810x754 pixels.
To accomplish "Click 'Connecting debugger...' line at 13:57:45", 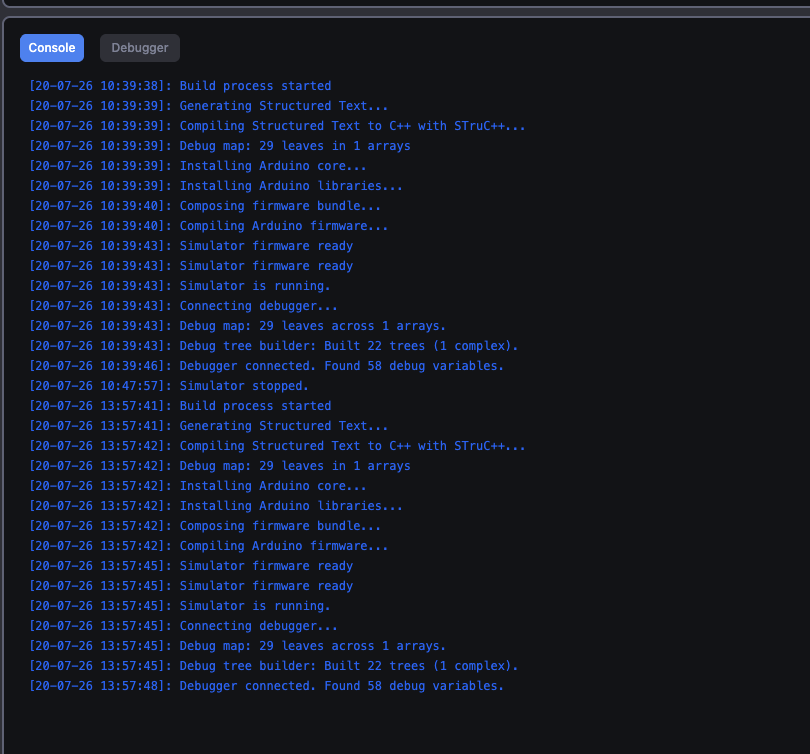I will (x=183, y=626).
